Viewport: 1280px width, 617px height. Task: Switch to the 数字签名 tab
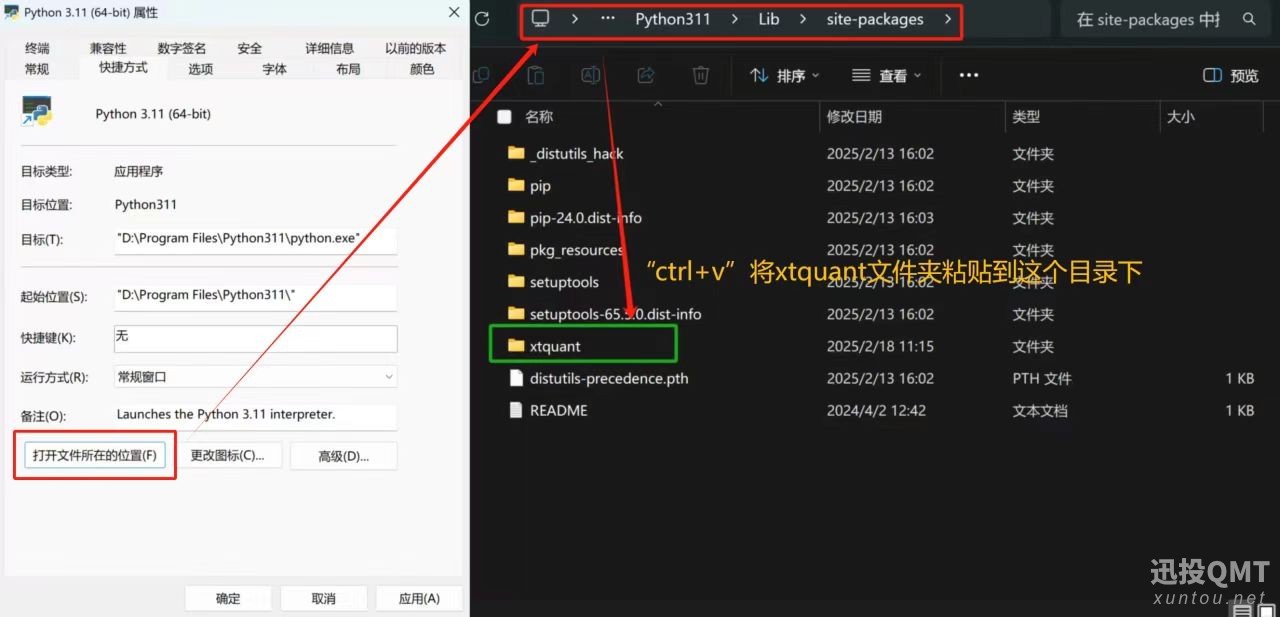click(x=182, y=48)
